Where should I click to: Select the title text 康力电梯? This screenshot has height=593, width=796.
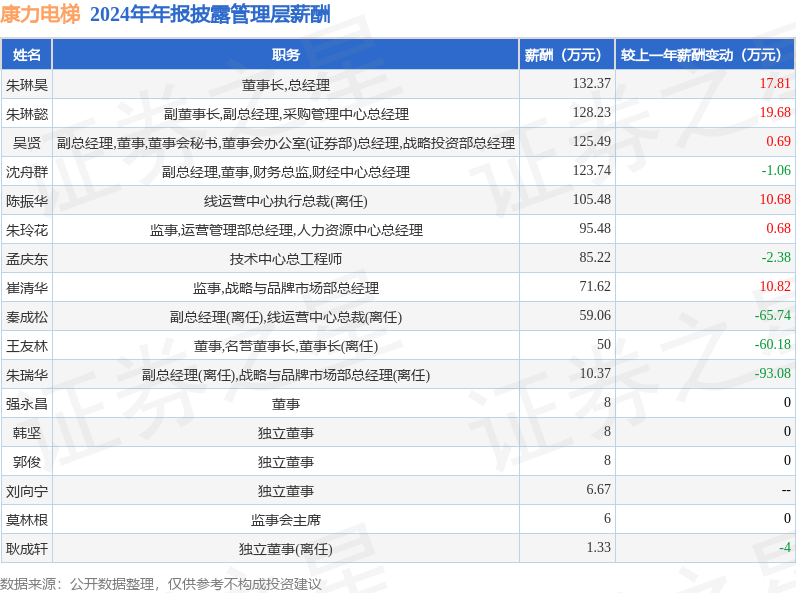click(x=40, y=14)
